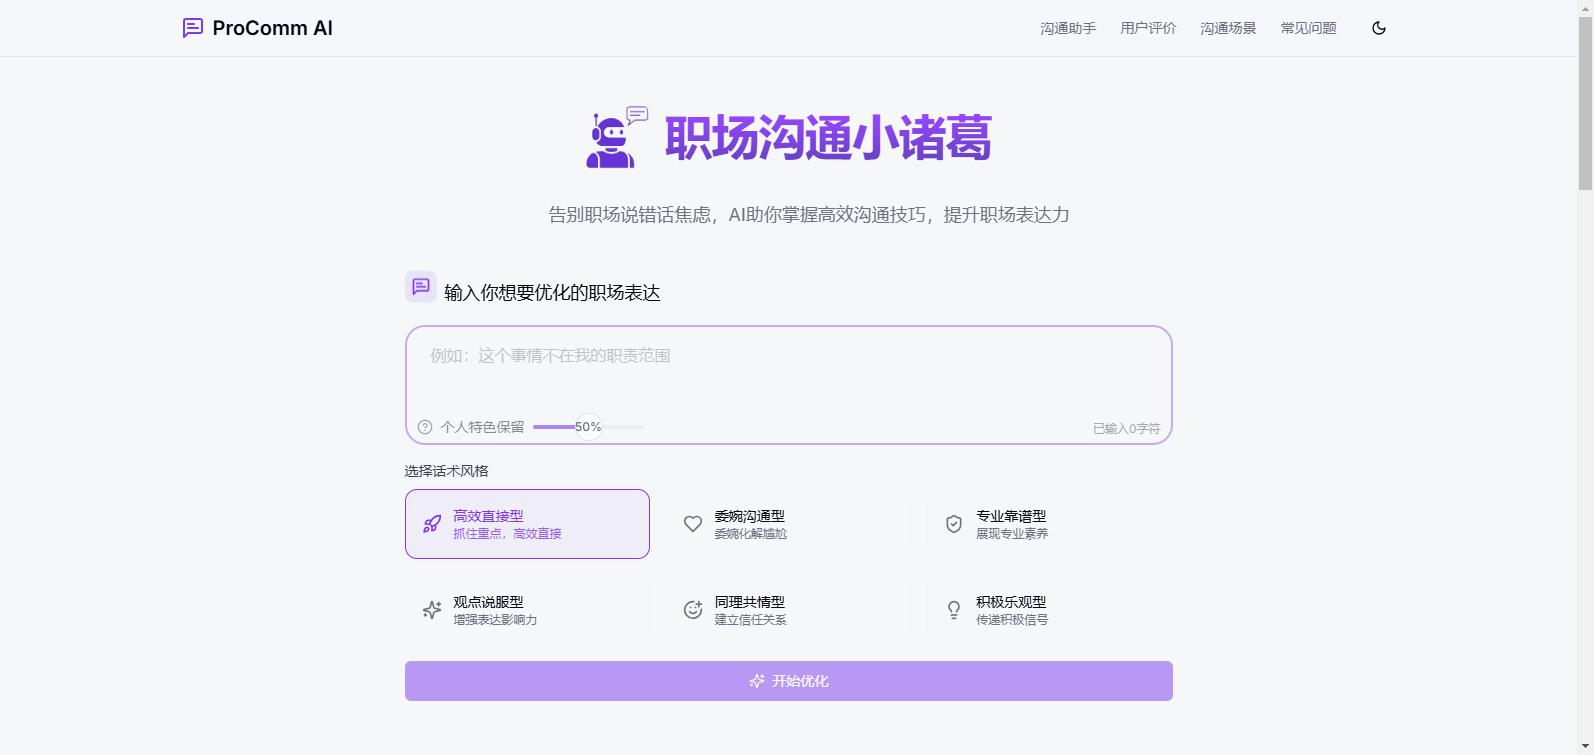Click the heart icon on the 委婉沟通型 card
Image resolution: width=1594 pixels, height=755 pixels.
pos(693,524)
